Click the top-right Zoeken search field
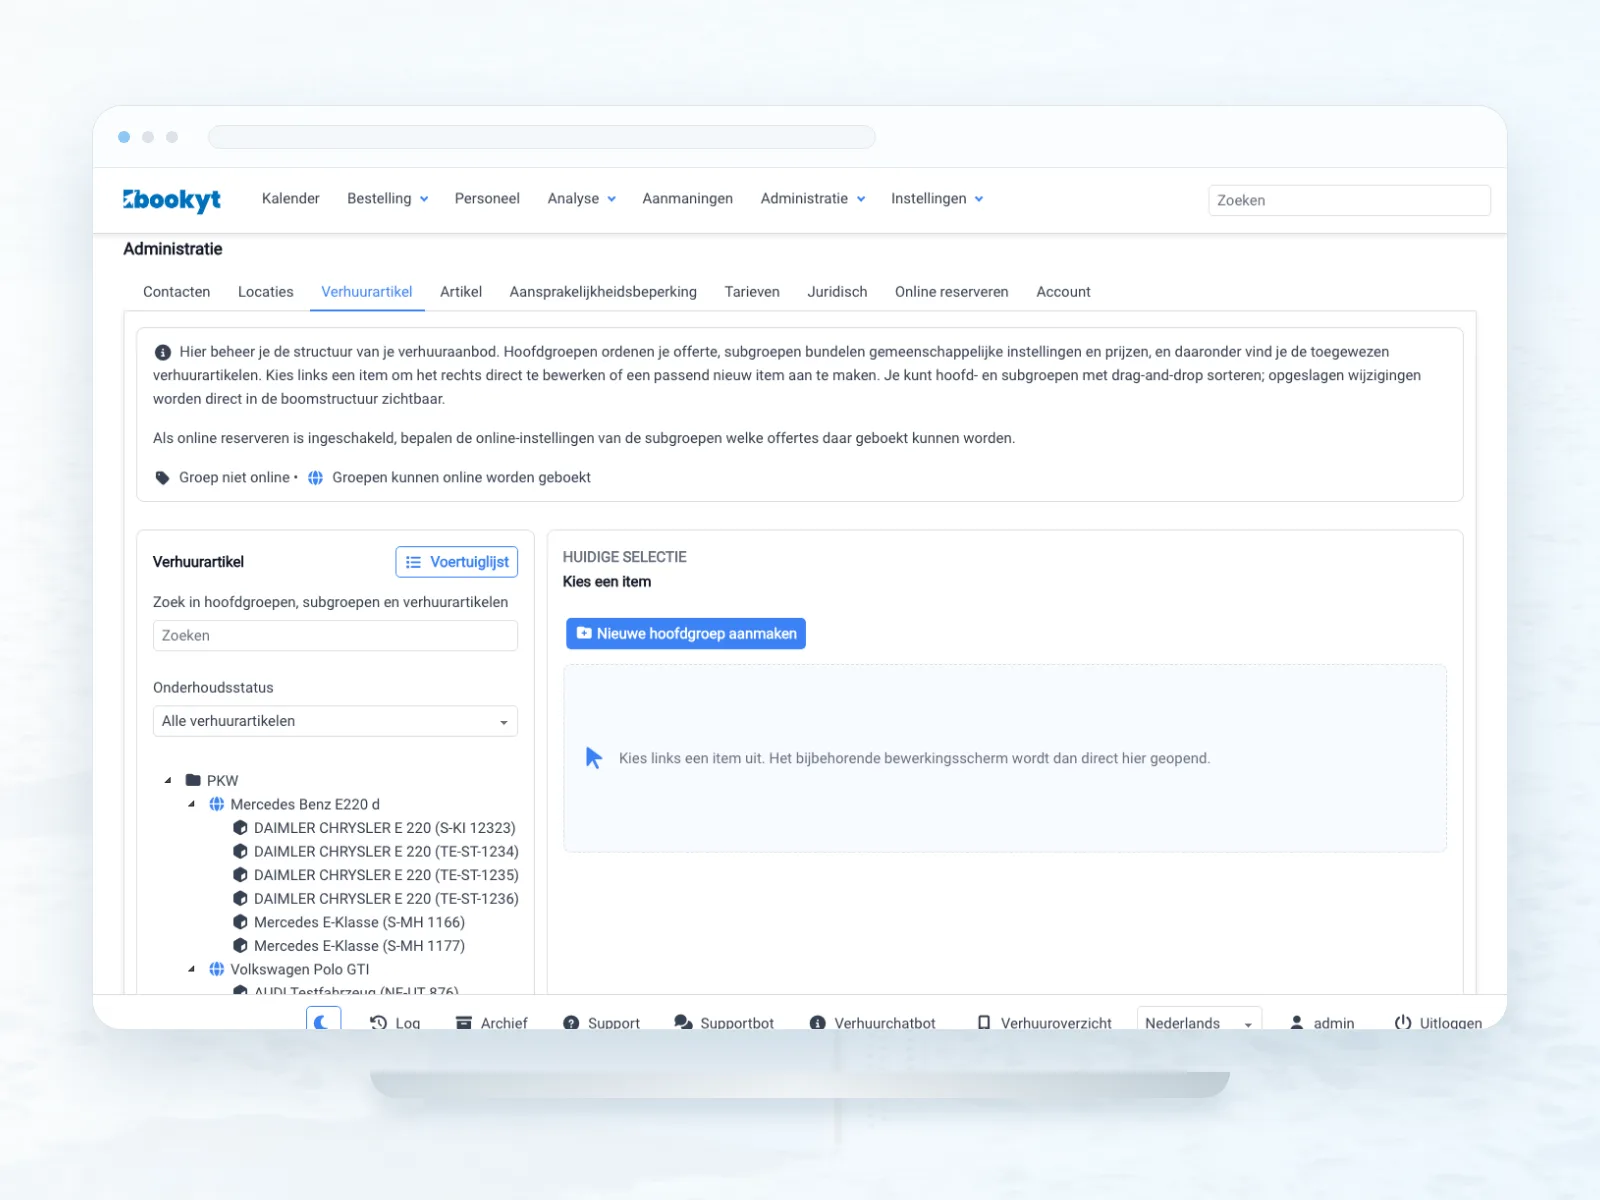Screen dimensions: 1600x1200 pyautogui.click(x=1349, y=200)
